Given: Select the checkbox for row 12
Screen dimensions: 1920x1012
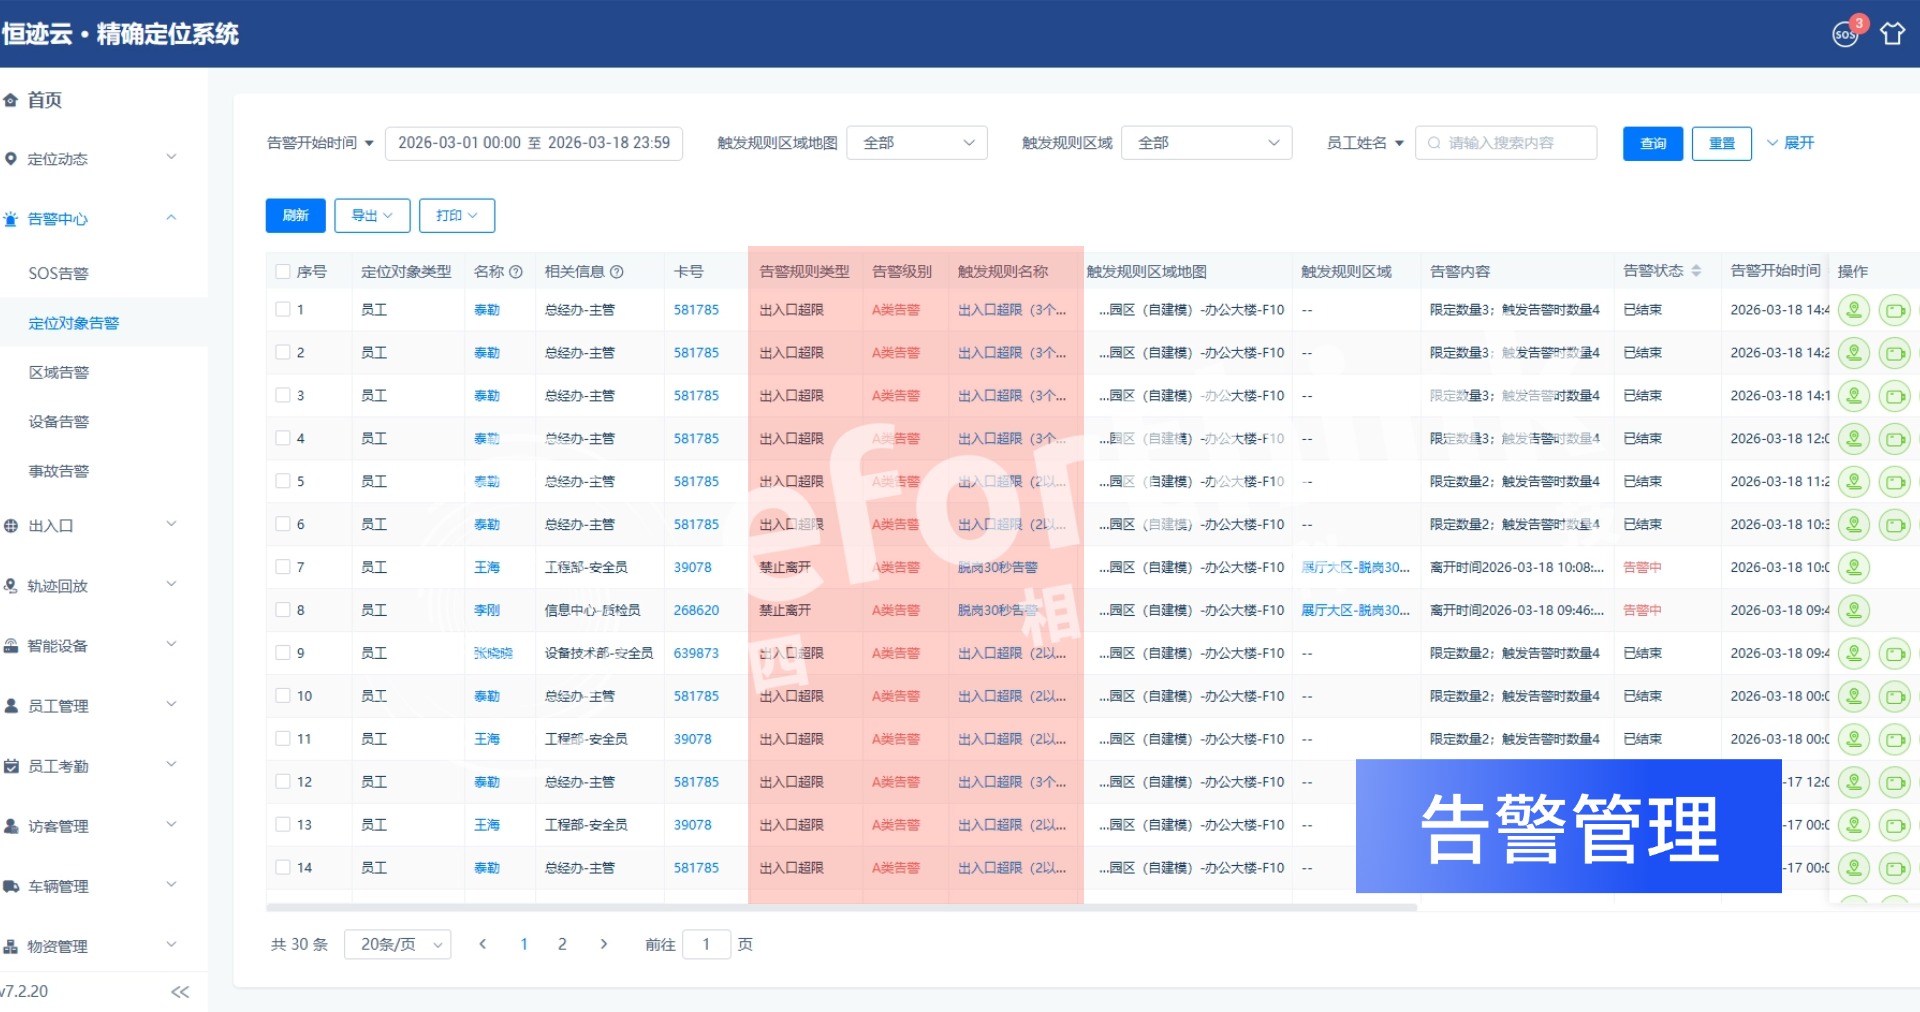Looking at the screenshot, I should coord(283,782).
